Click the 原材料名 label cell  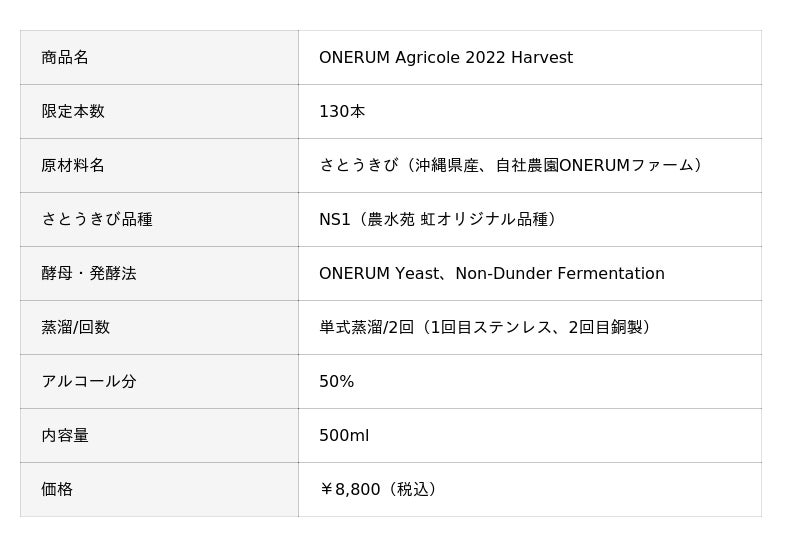coord(73,166)
